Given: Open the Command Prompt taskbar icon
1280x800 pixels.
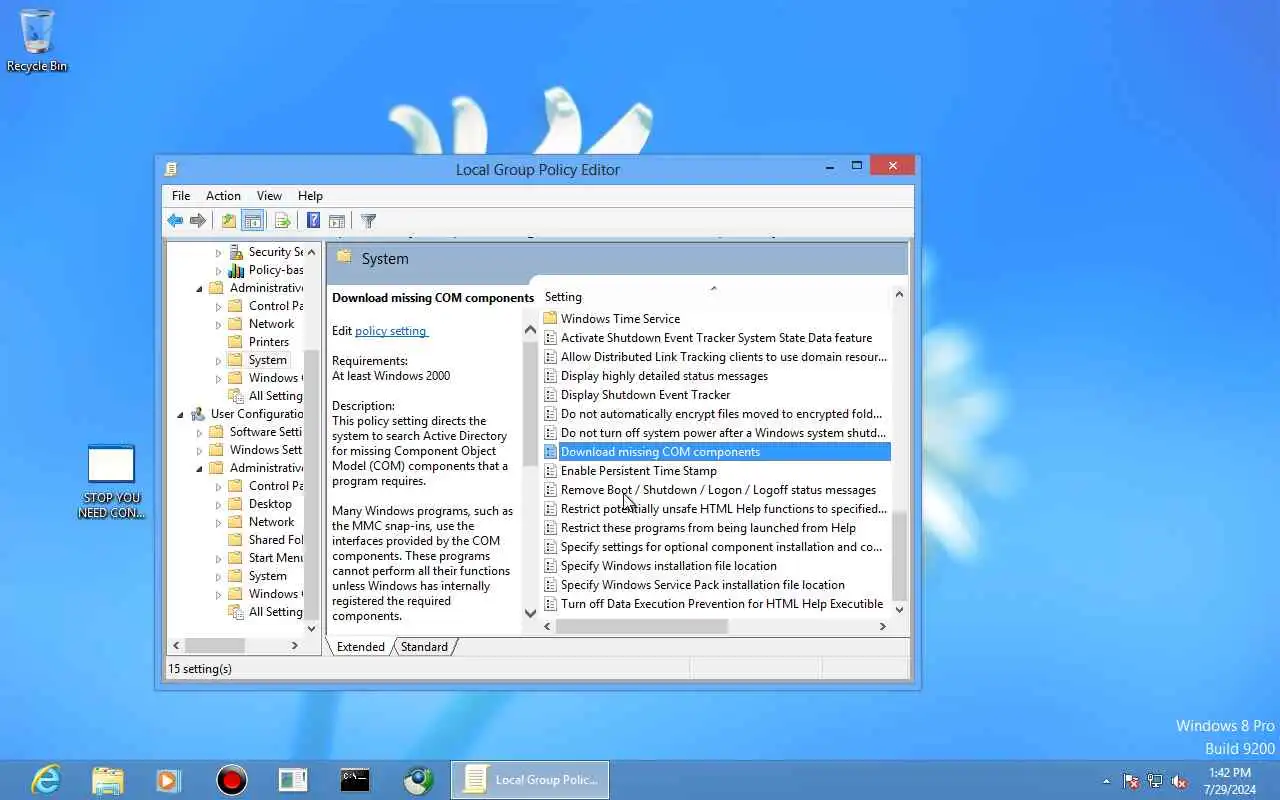Looking at the screenshot, I should coord(355,780).
